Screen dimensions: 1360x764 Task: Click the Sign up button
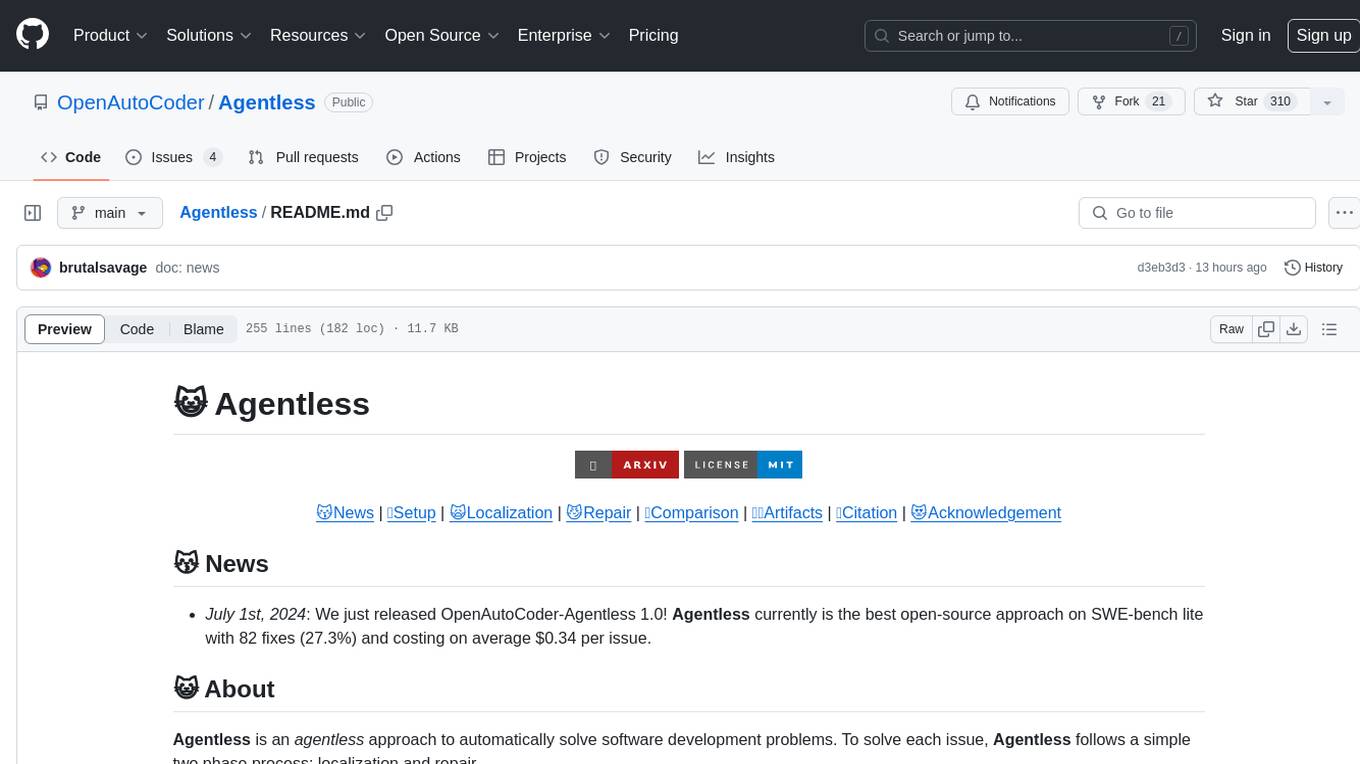click(x=1323, y=35)
